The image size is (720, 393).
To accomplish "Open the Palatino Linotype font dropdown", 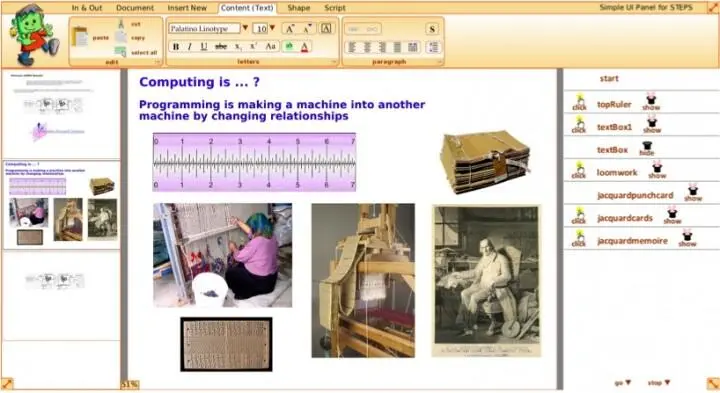I will 245,28.
